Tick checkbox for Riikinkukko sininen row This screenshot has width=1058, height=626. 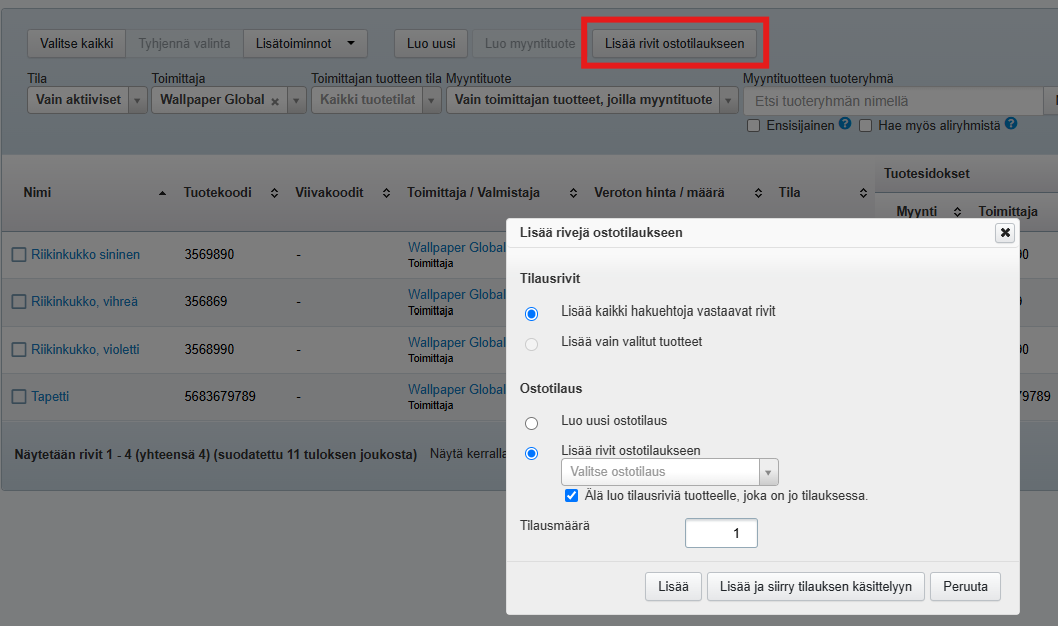(x=19, y=255)
